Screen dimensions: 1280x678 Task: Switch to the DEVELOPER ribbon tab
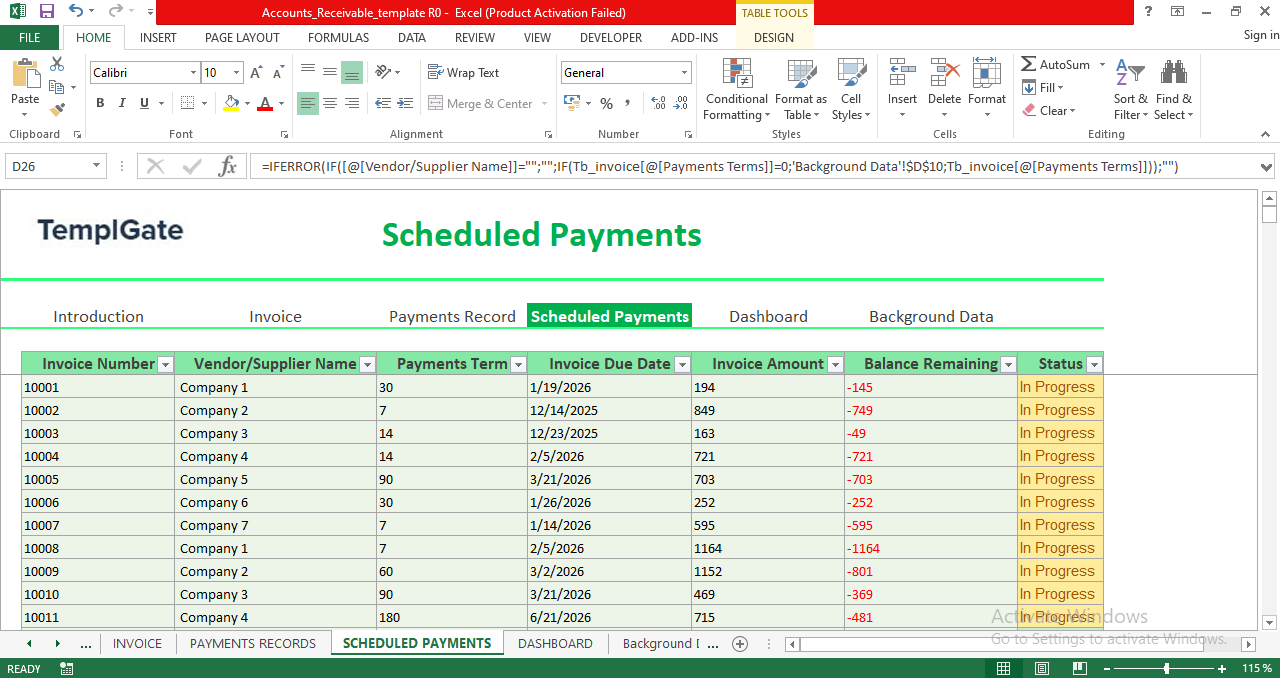click(x=611, y=38)
